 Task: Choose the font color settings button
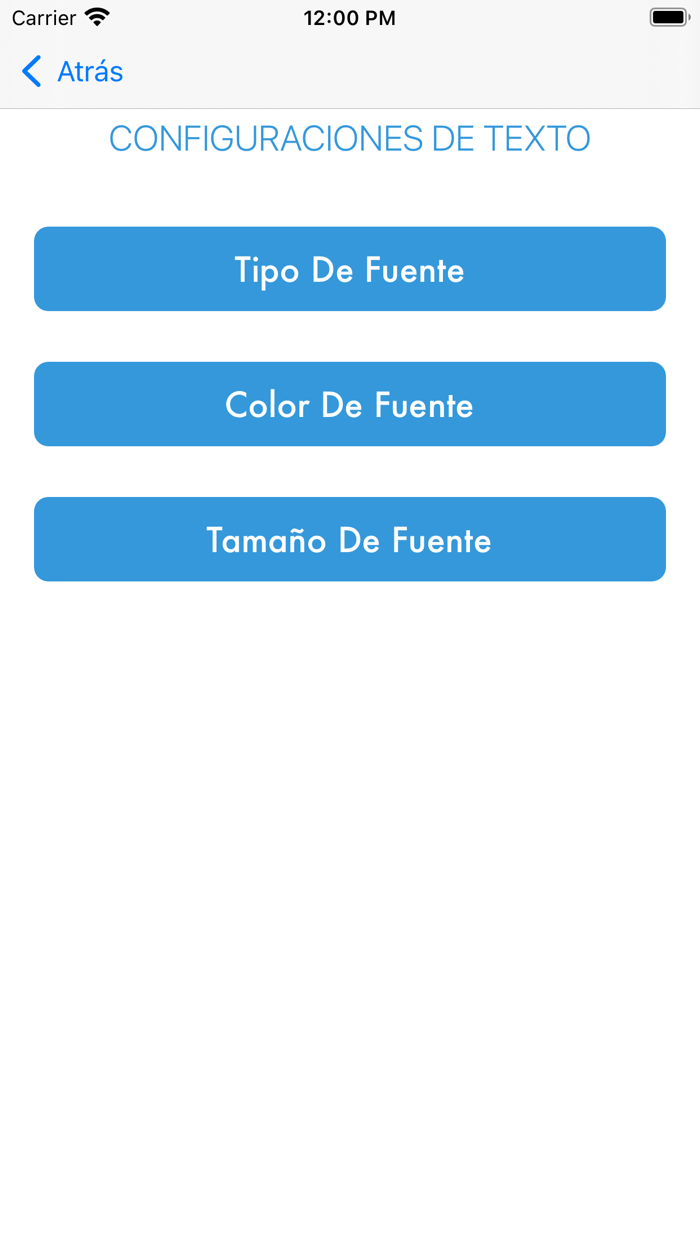(x=350, y=404)
